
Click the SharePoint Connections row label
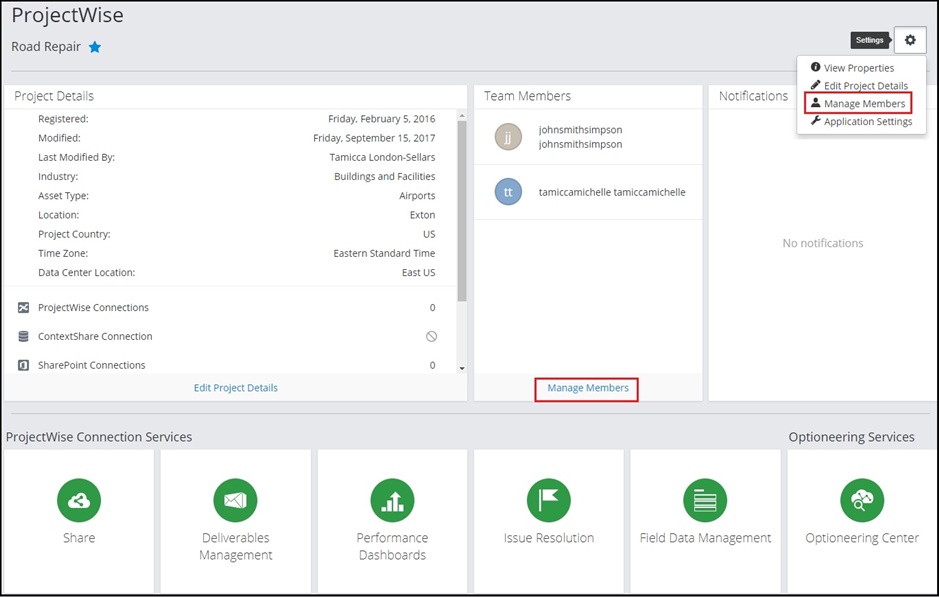pos(92,365)
